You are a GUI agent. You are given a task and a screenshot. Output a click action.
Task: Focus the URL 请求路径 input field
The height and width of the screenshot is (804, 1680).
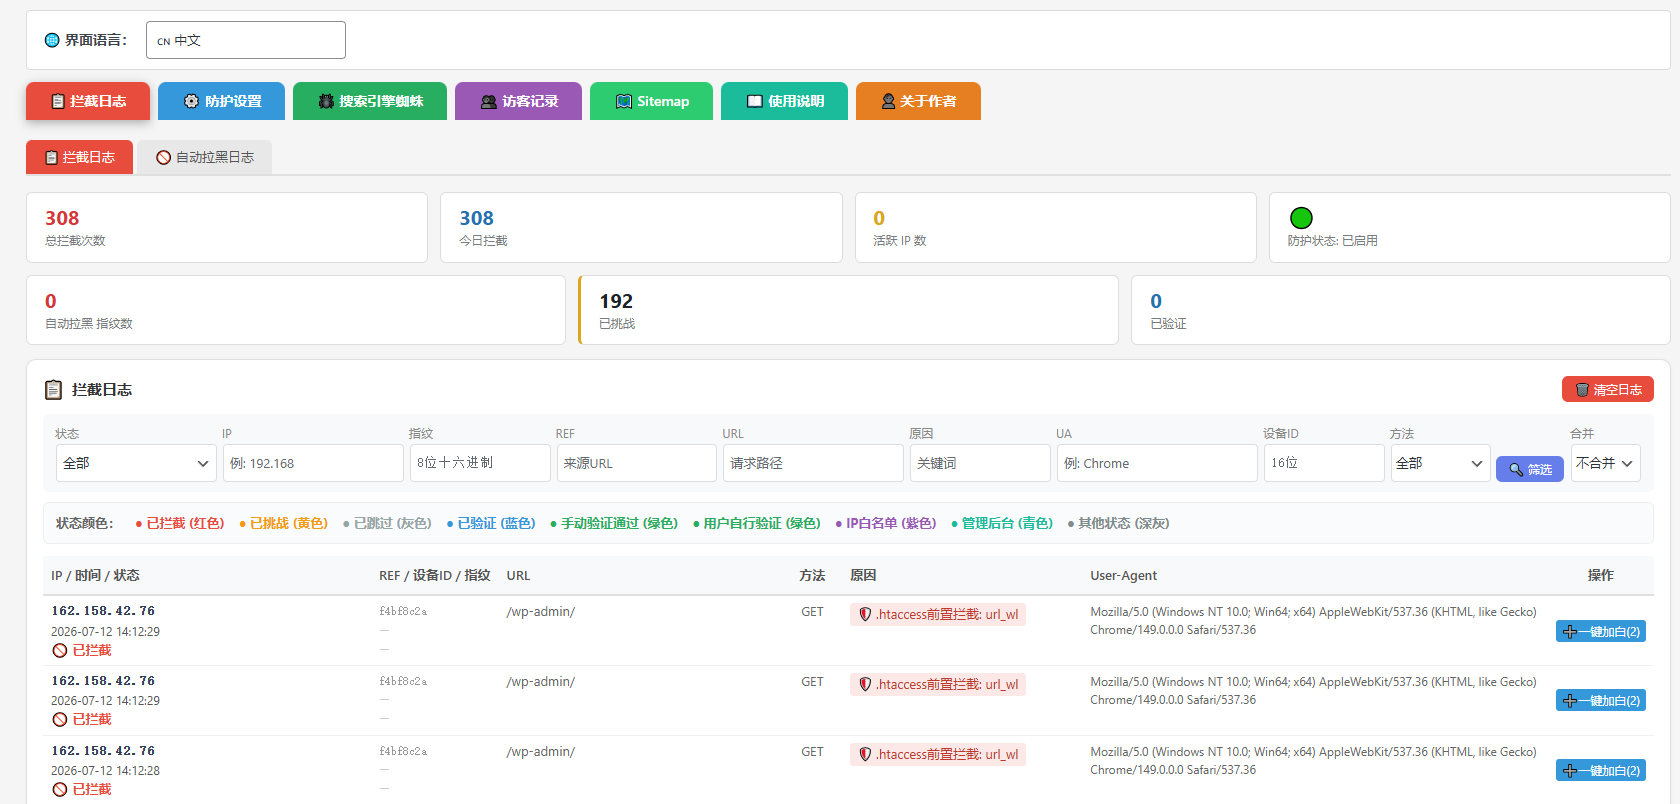tap(813, 463)
